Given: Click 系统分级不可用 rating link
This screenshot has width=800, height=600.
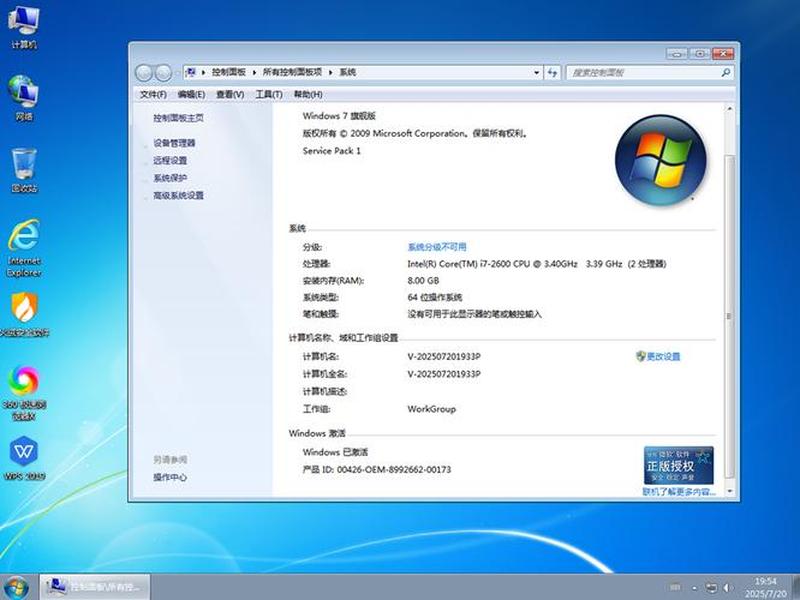Looking at the screenshot, I should pyautogui.click(x=437, y=247).
